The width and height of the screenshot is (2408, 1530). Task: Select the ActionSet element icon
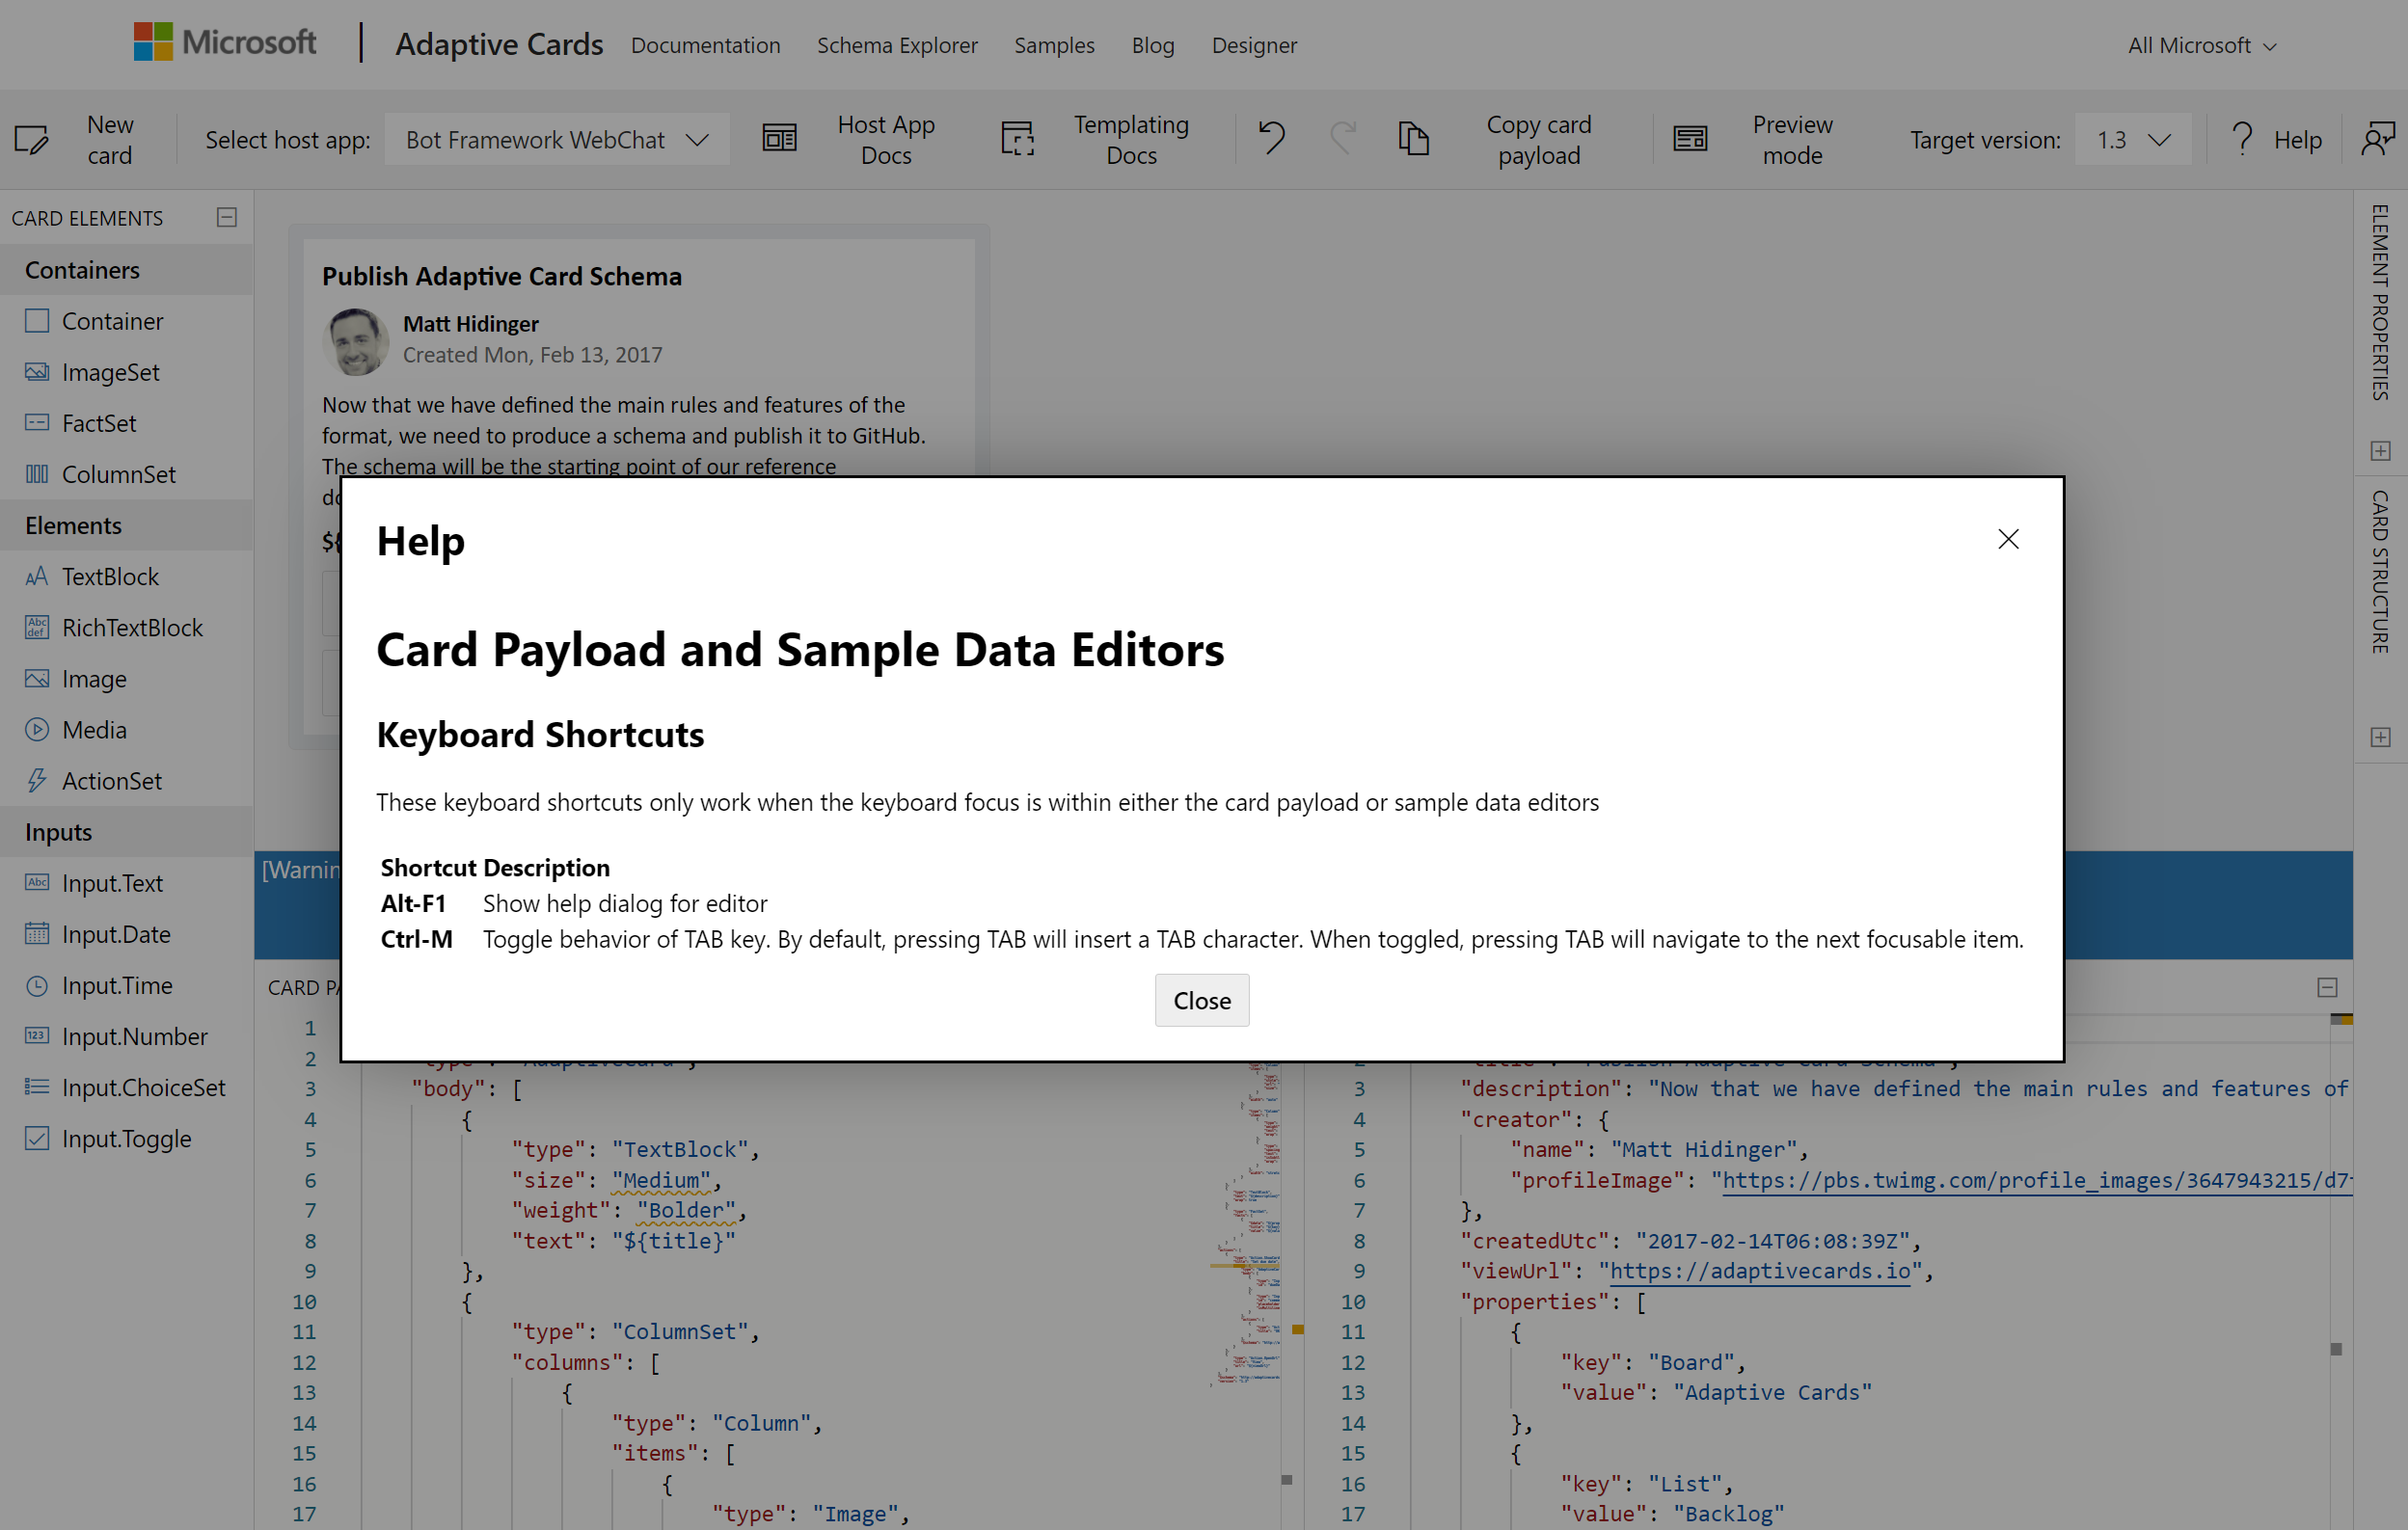pos(37,780)
